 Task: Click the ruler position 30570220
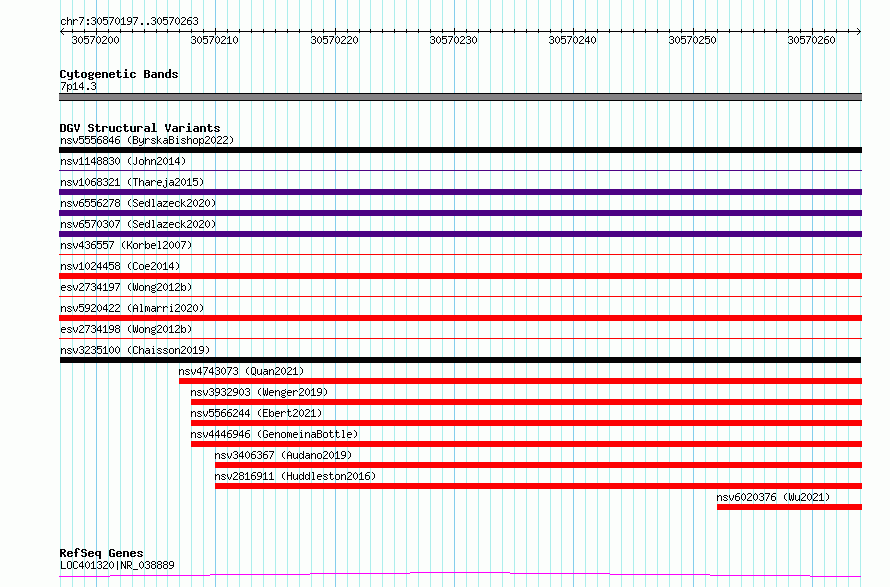(334, 40)
